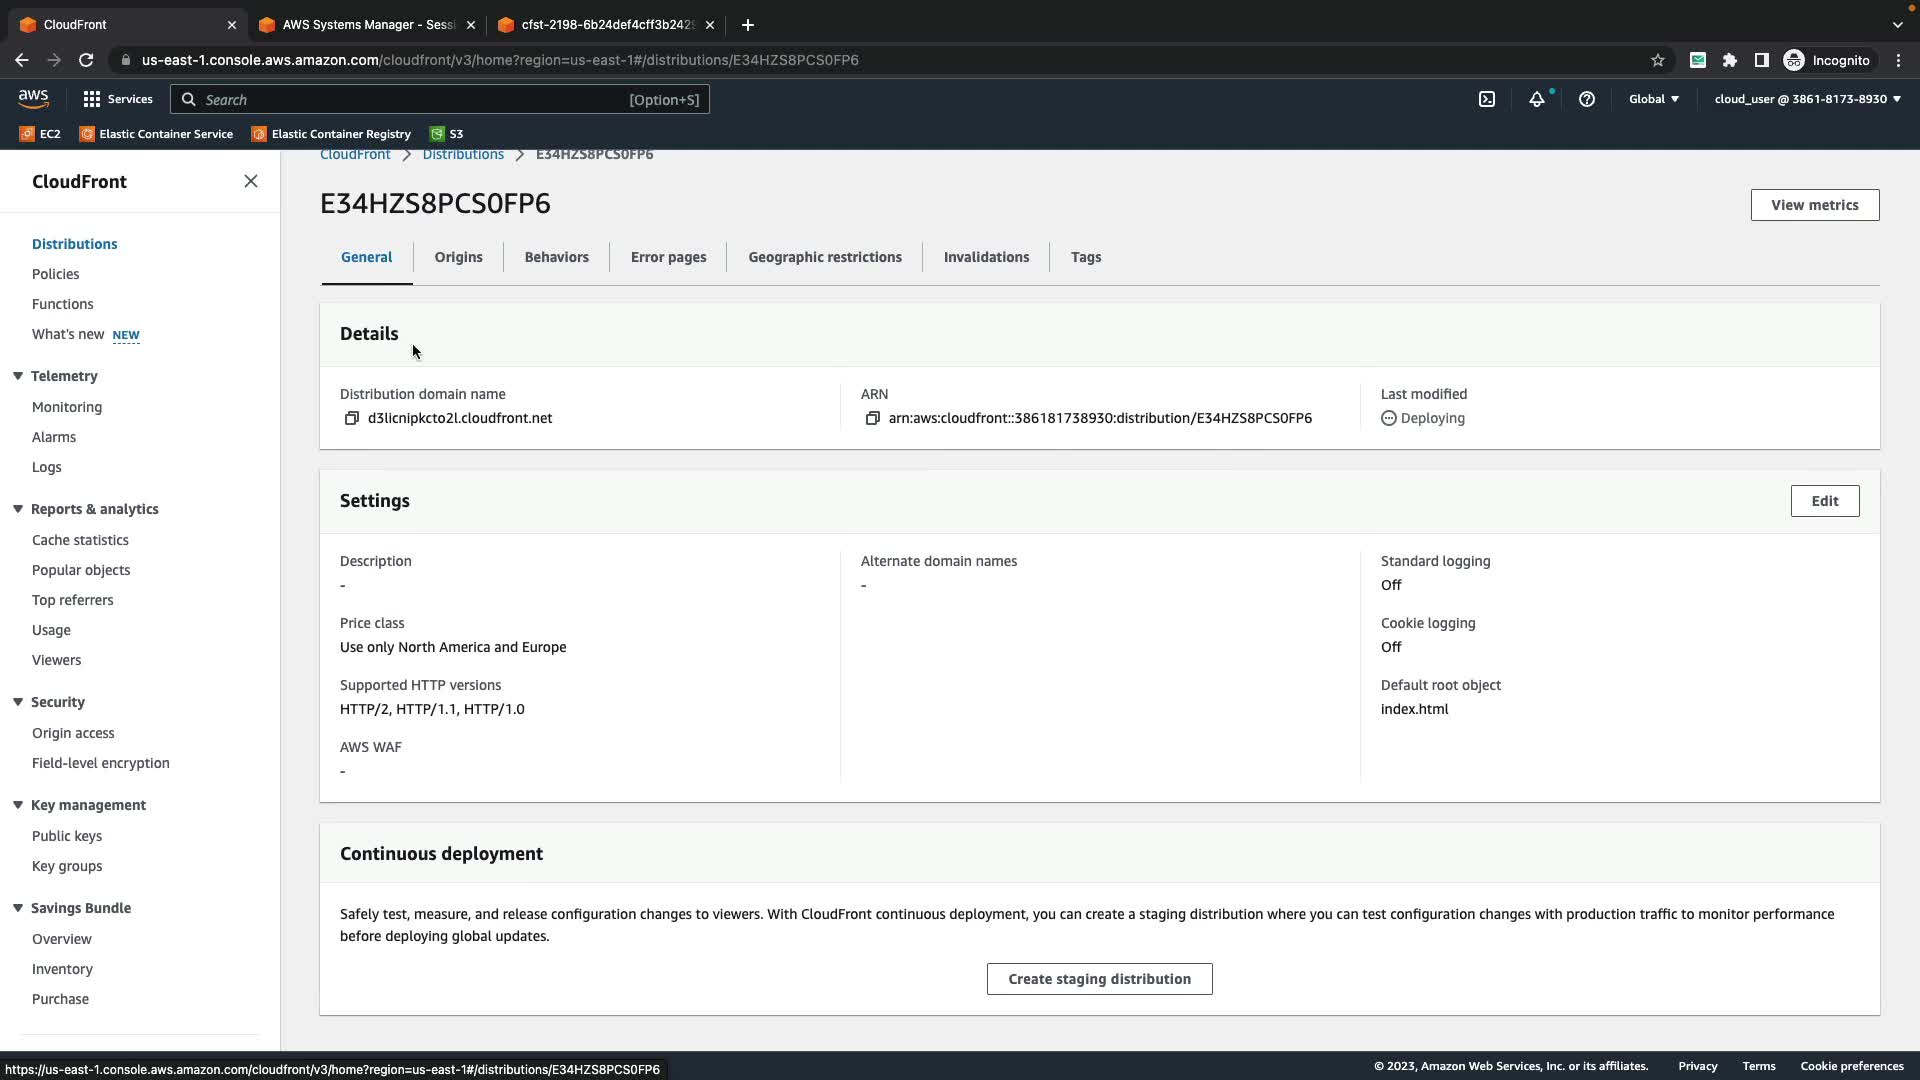Image resolution: width=1920 pixels, height=1080 pixels.
Task: Open the Services grid menu icon
Action: click(92, 99)
